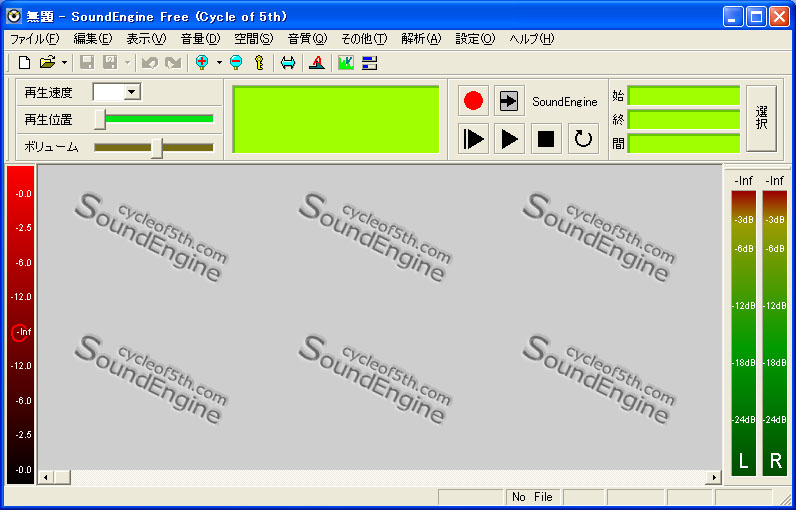
Task: Click the No File status bar text
Action: click(532, 497)
